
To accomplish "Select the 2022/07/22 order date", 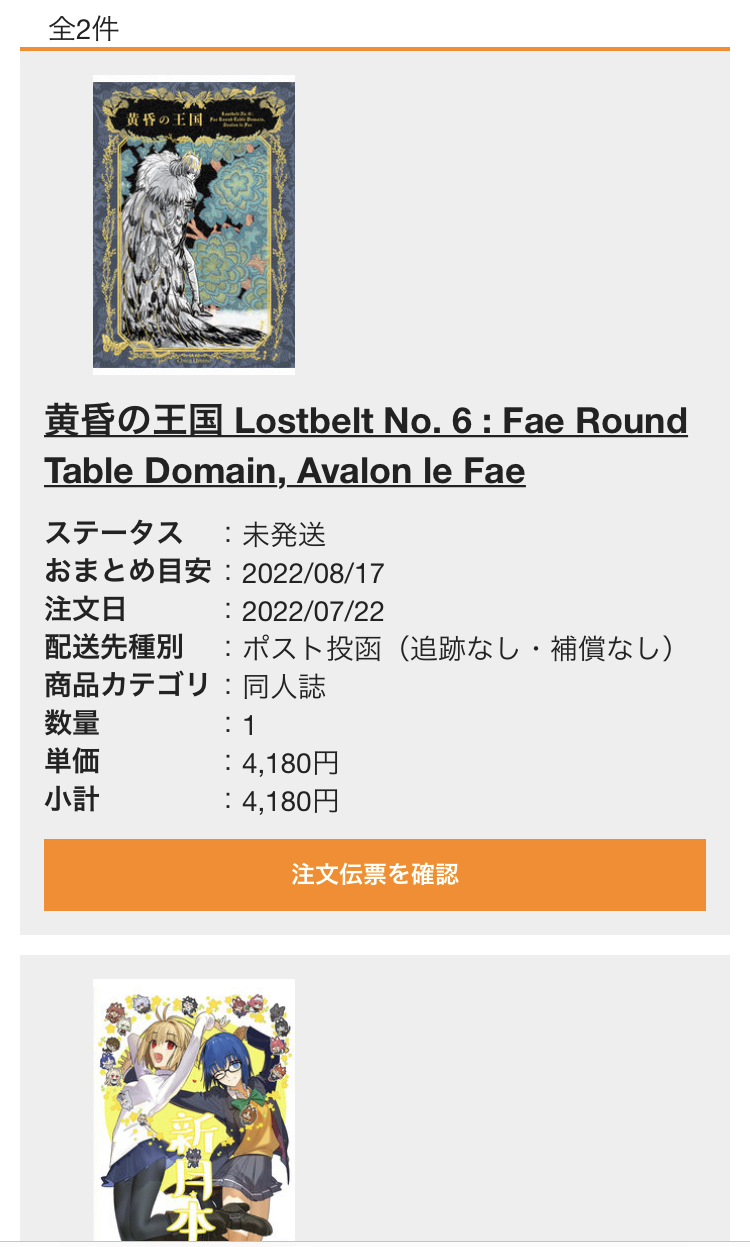I will tap(313, 611).
